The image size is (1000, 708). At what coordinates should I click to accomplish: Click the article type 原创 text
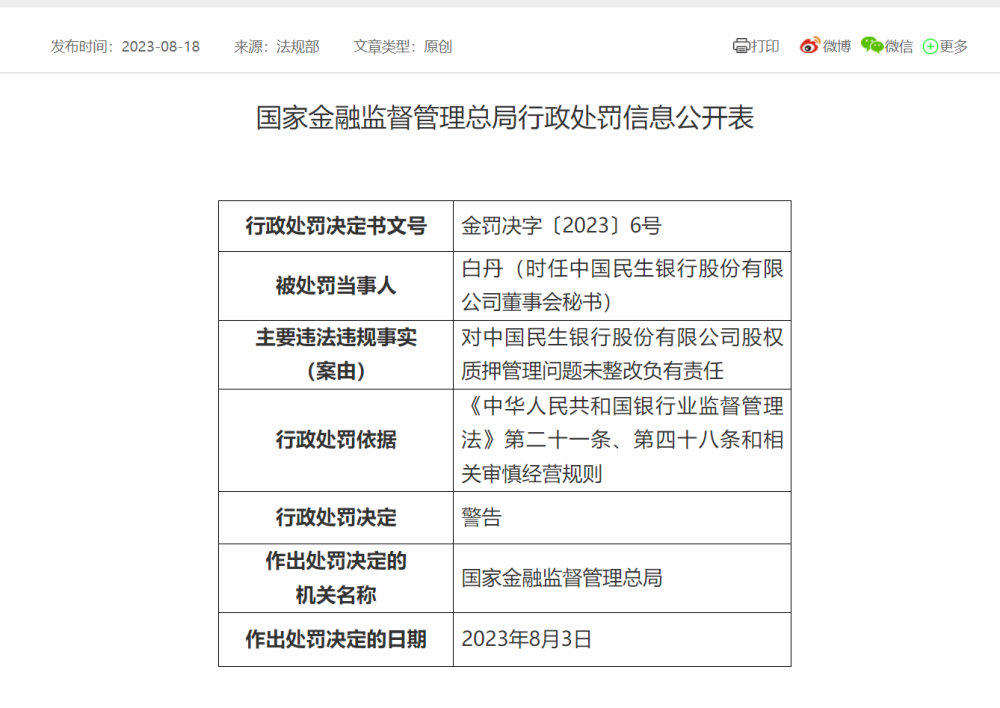437,46
